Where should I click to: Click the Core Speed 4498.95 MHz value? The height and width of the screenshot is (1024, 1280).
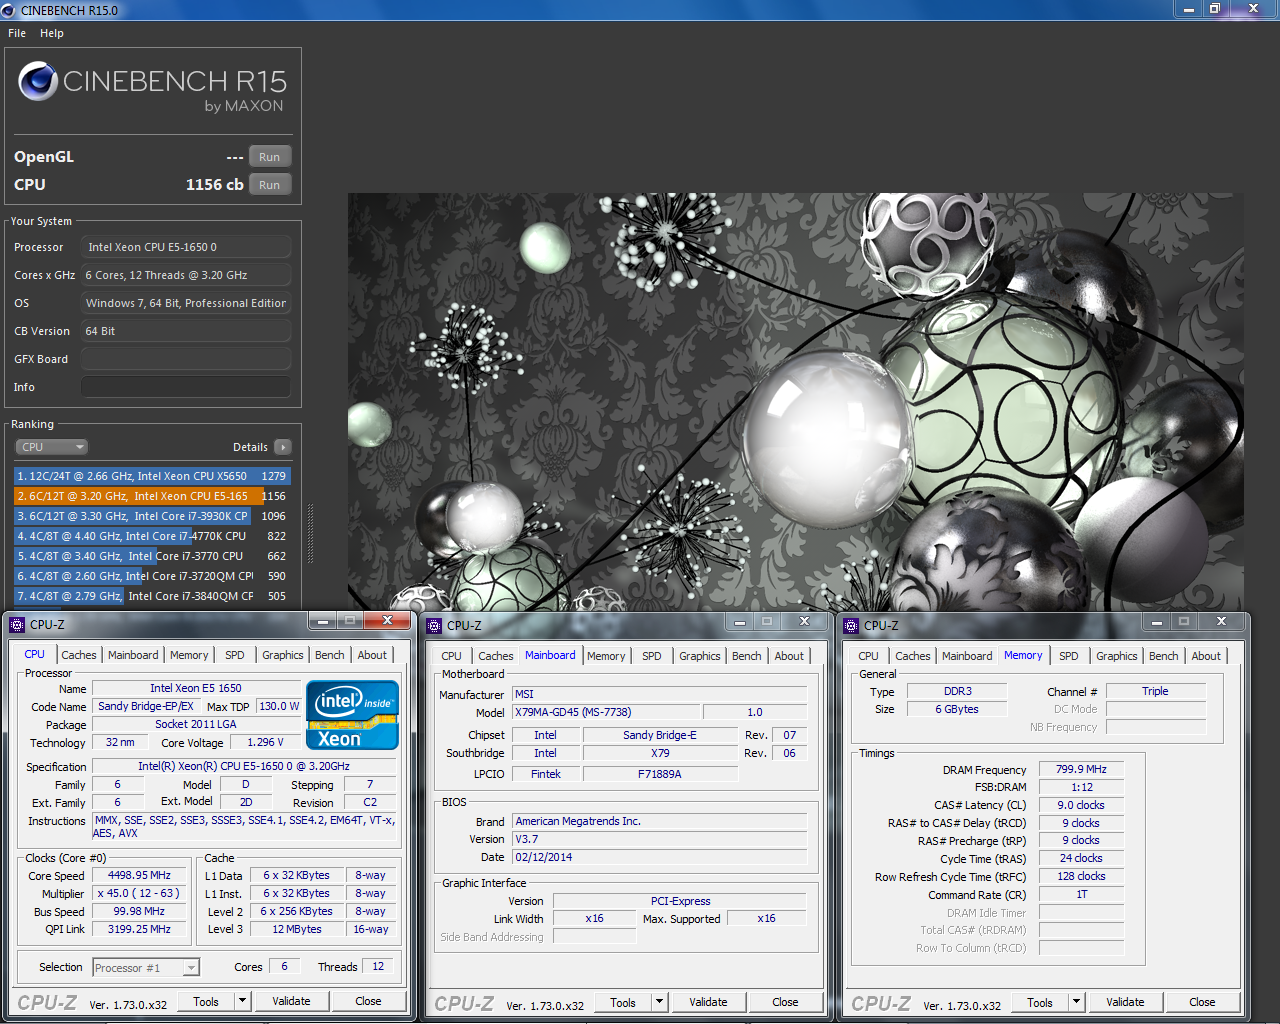pyautogui.click(x=140, y=875)
